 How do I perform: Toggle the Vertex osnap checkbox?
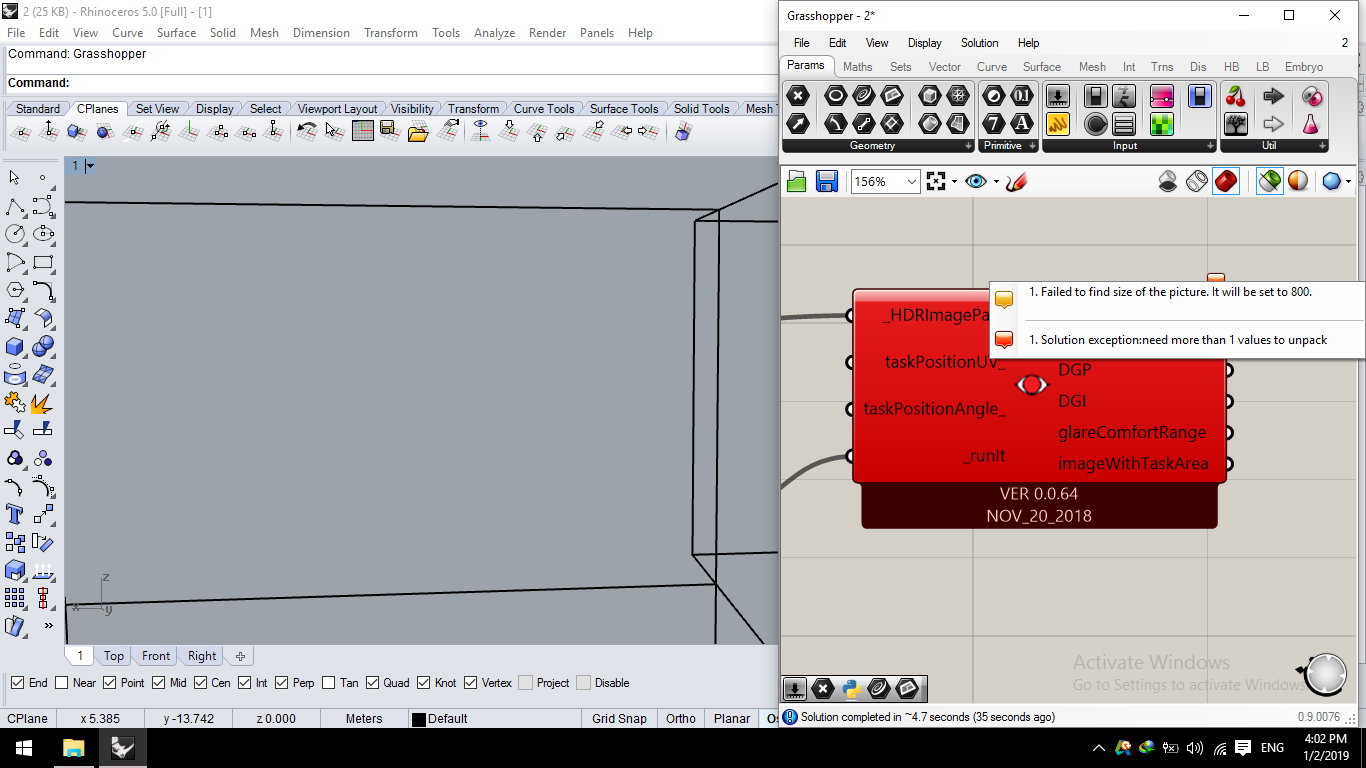click(471, 683)
